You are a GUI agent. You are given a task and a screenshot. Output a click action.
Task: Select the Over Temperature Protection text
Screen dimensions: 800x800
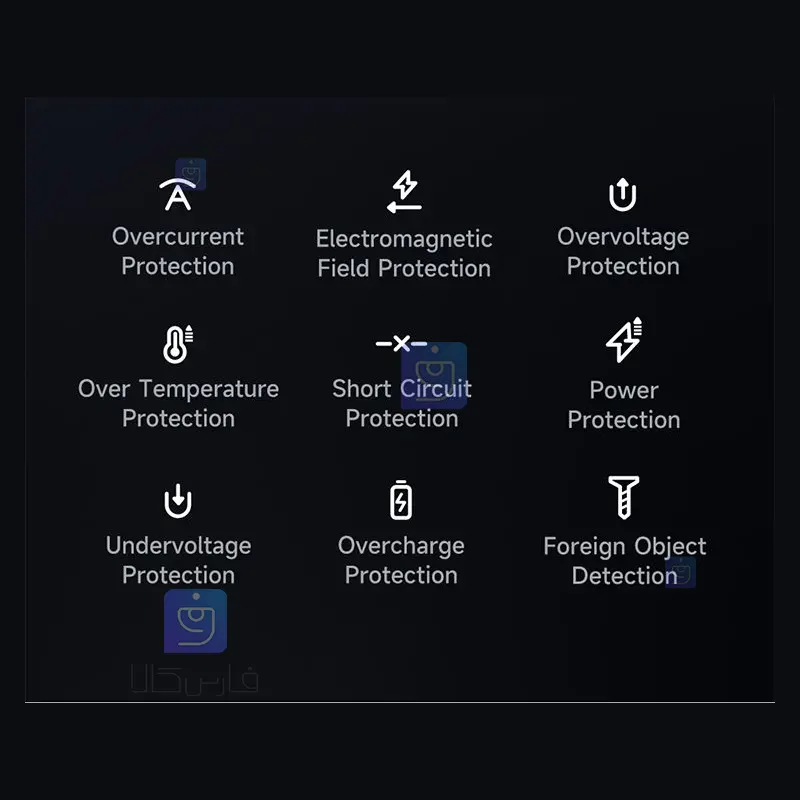[x=178, y=403]
